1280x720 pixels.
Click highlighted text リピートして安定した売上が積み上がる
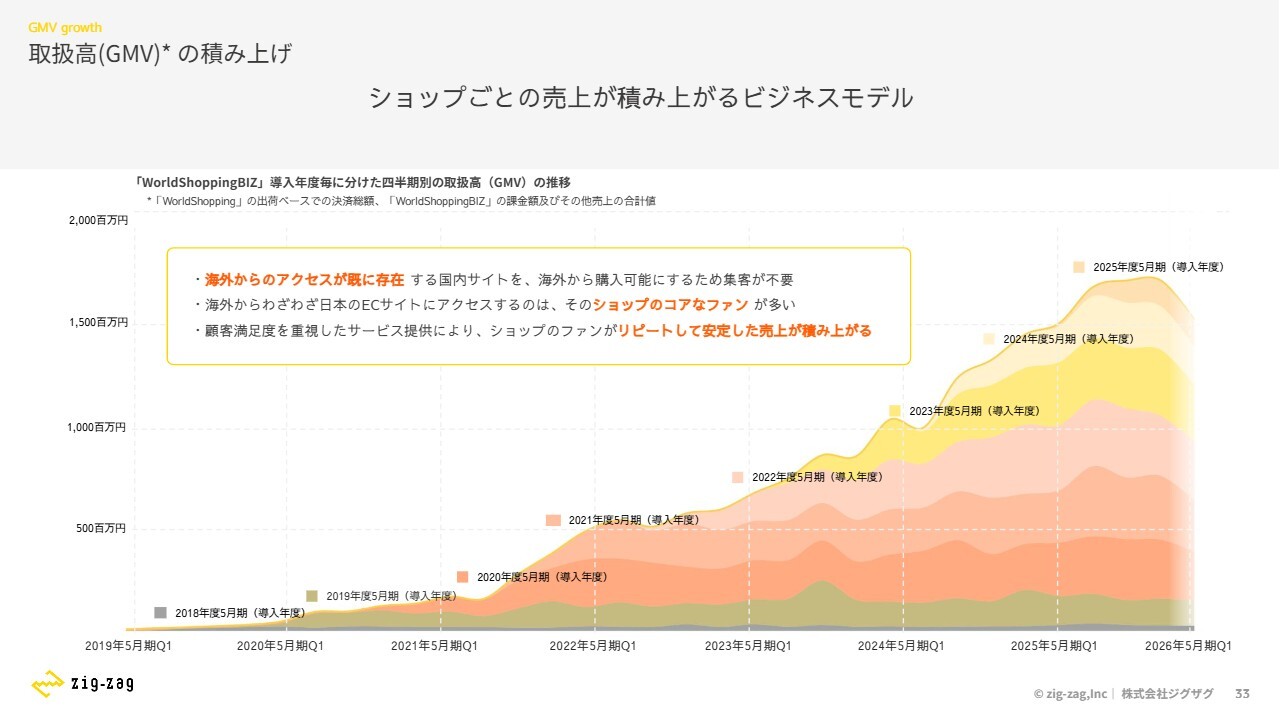[744, 331]
